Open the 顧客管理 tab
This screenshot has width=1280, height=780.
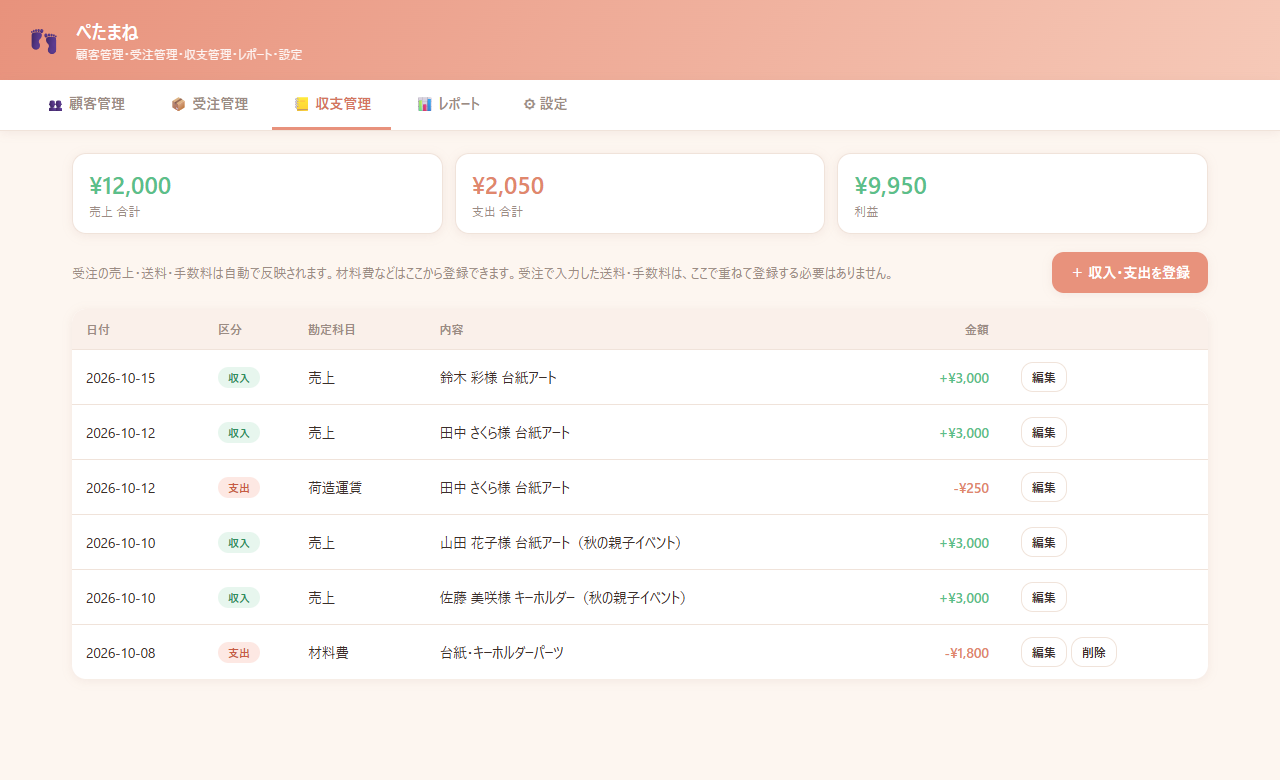[x=86, y=104]
